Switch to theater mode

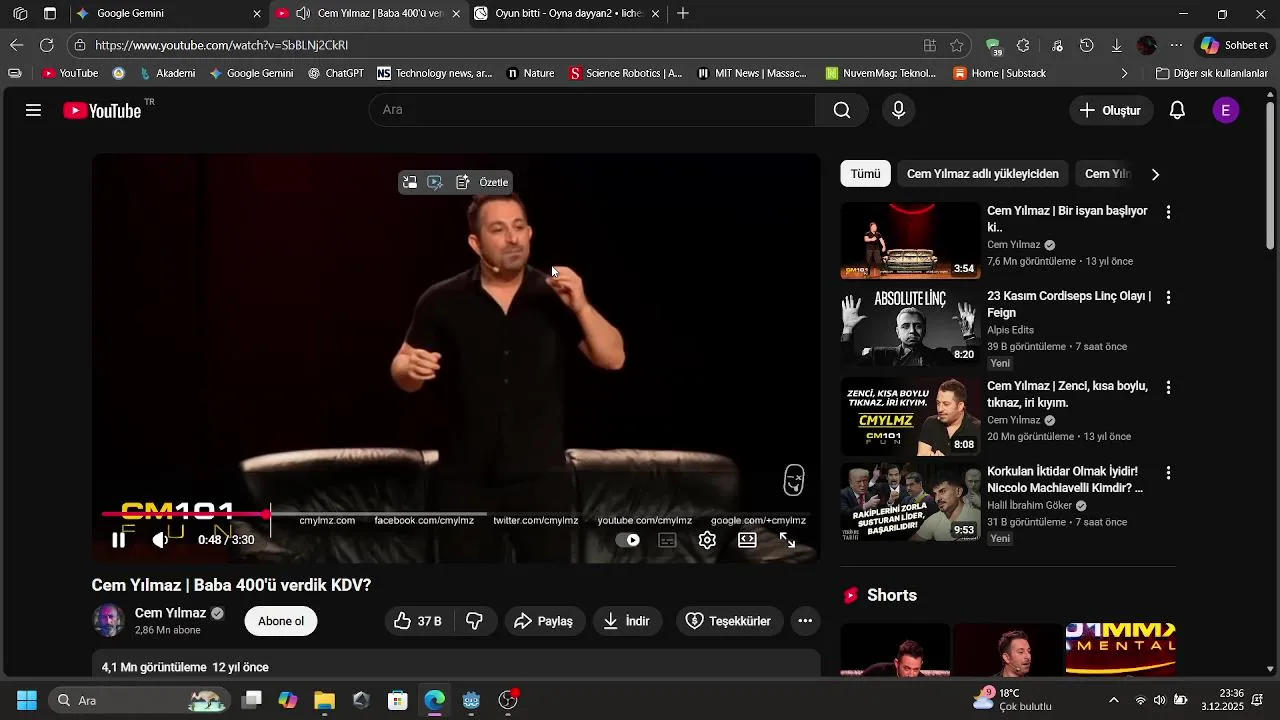(x=747, y=540)
